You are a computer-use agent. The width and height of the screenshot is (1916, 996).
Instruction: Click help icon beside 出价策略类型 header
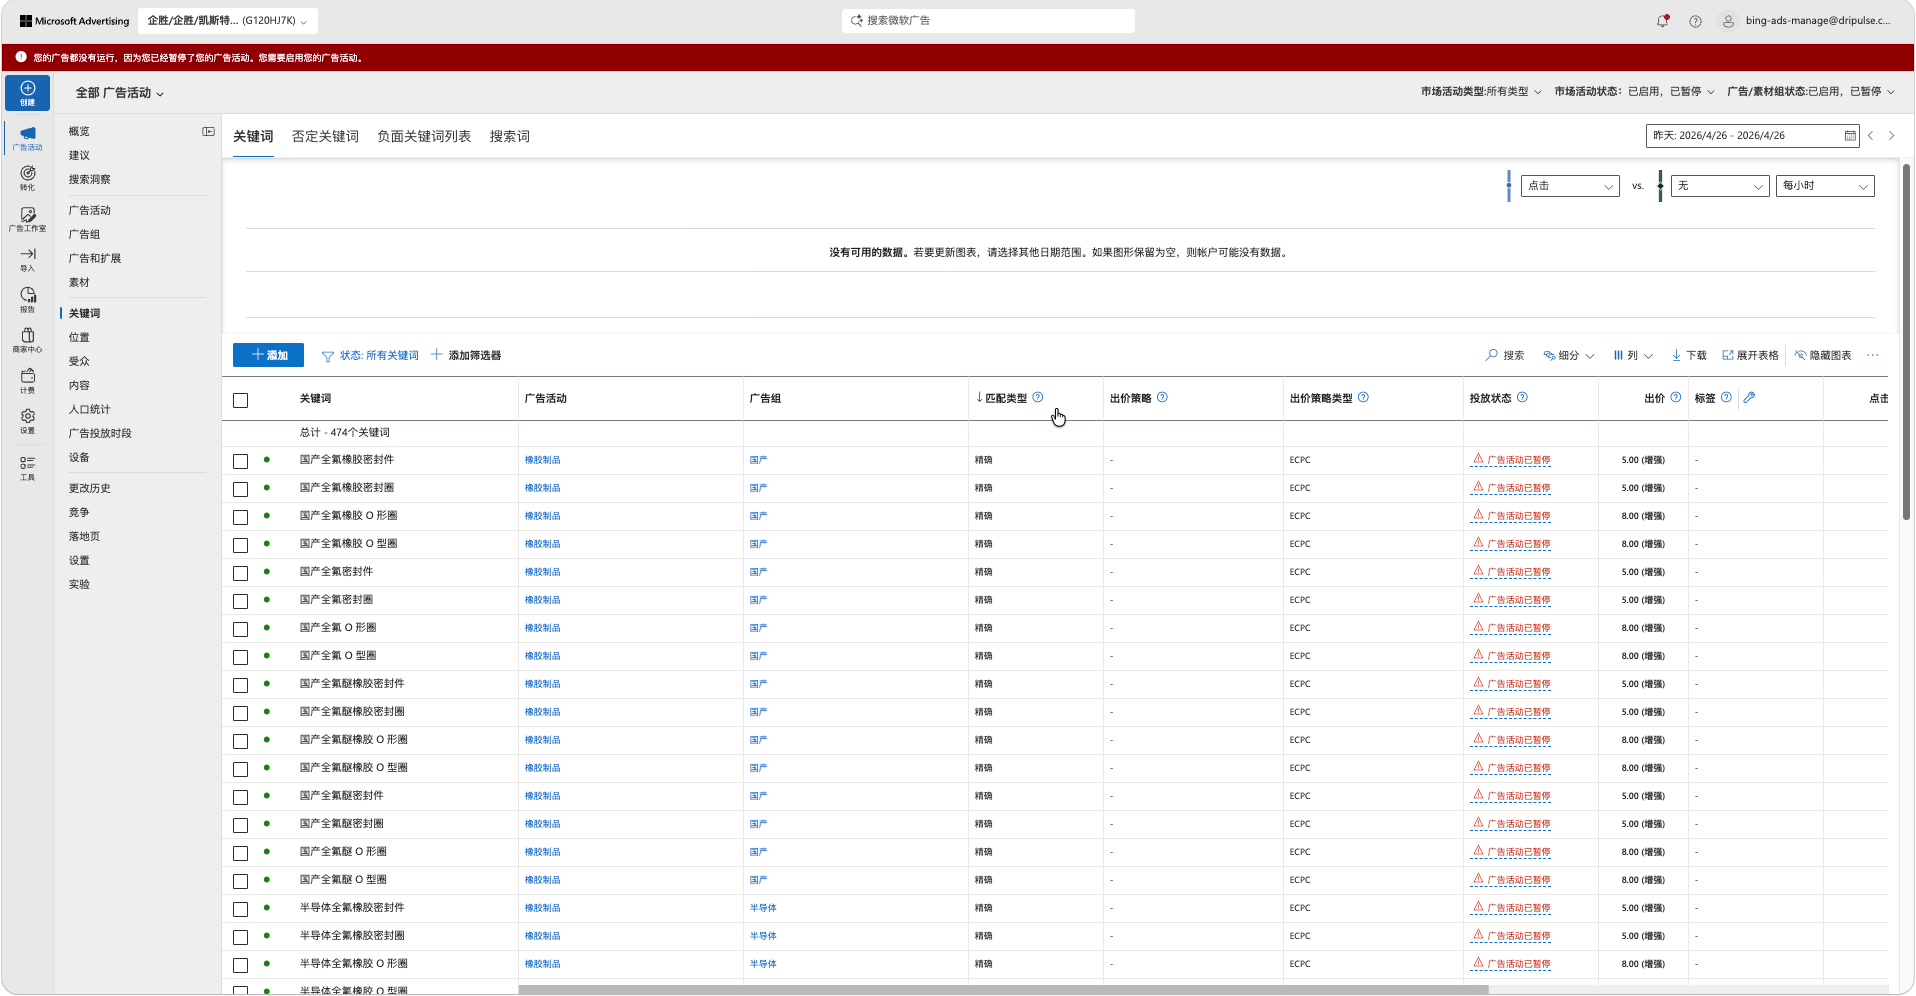click(1363, 397)
